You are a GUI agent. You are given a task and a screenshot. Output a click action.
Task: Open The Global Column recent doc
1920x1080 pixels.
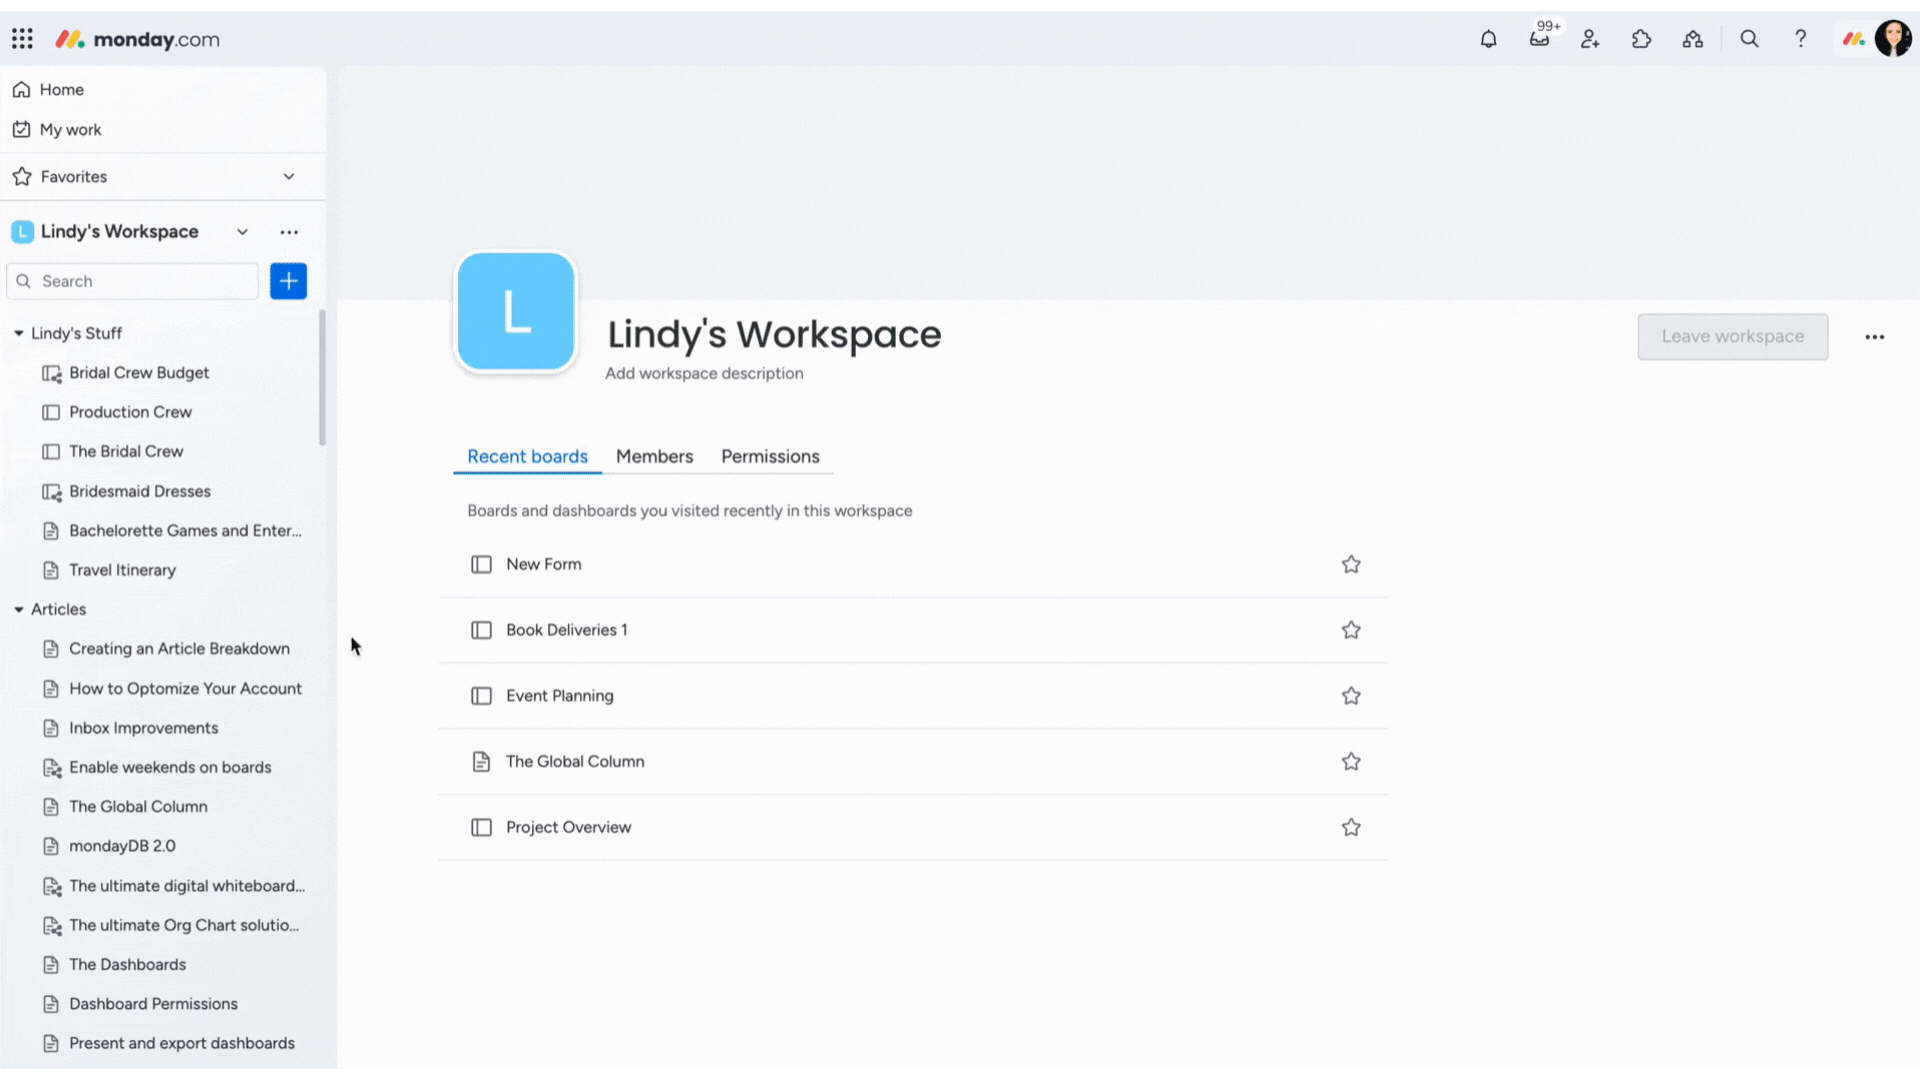click(913, 762)
